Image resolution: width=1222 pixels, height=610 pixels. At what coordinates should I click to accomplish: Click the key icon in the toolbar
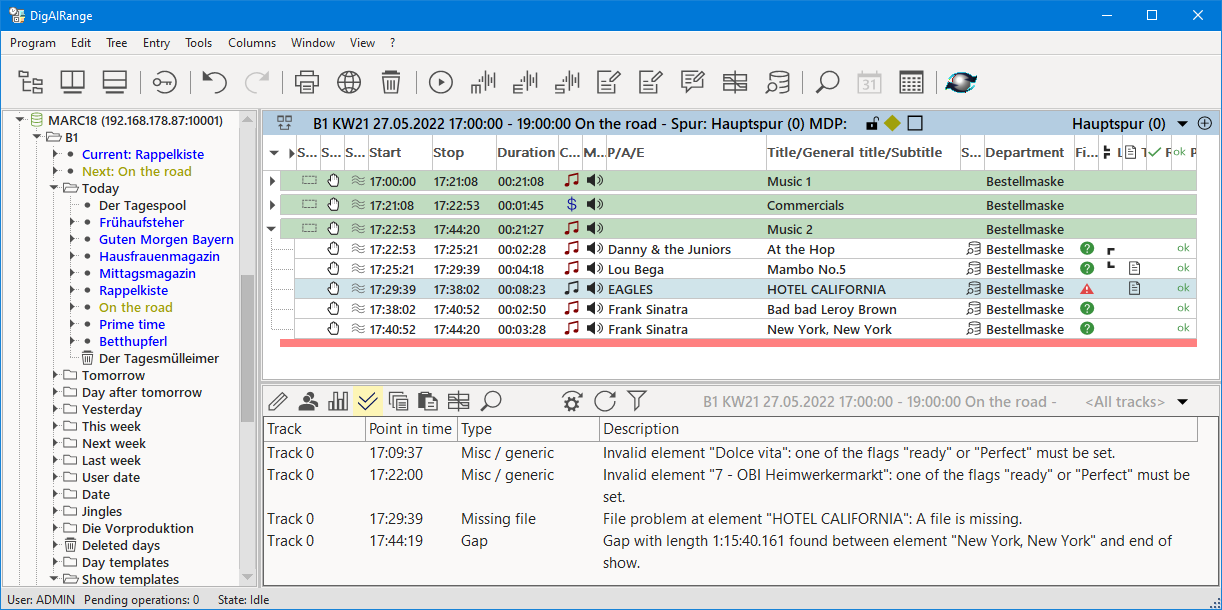(x=164, y=82)
